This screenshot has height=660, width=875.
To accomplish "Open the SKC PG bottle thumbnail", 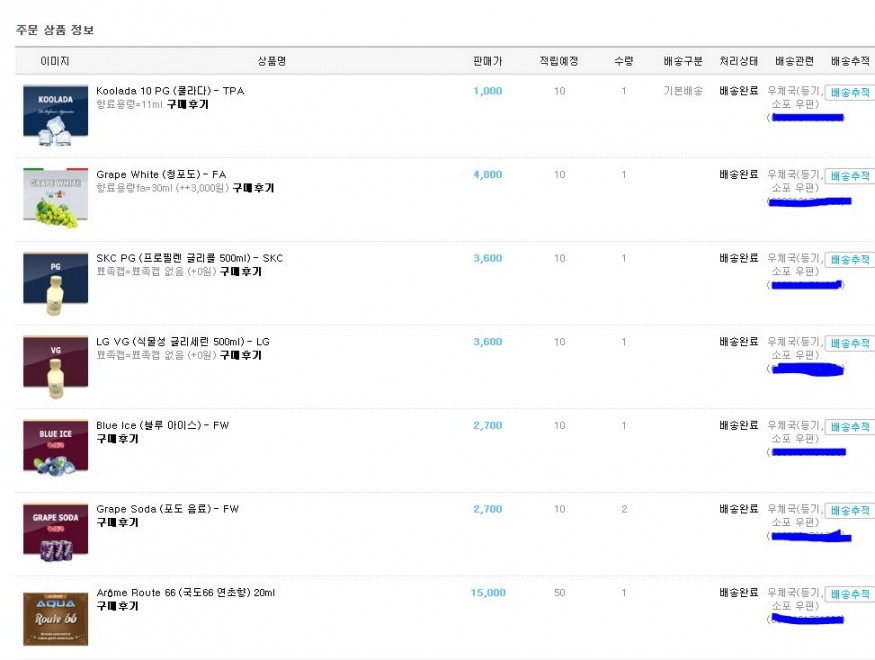I will 56,281.
